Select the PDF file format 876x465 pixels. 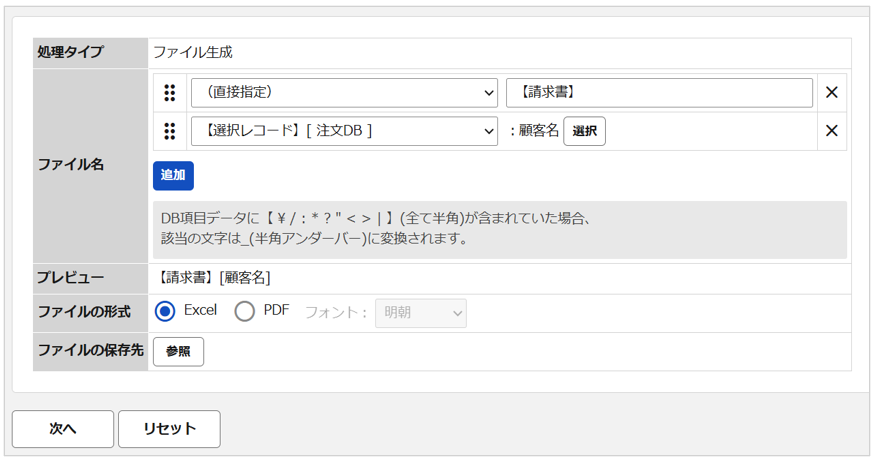point(245,311)
